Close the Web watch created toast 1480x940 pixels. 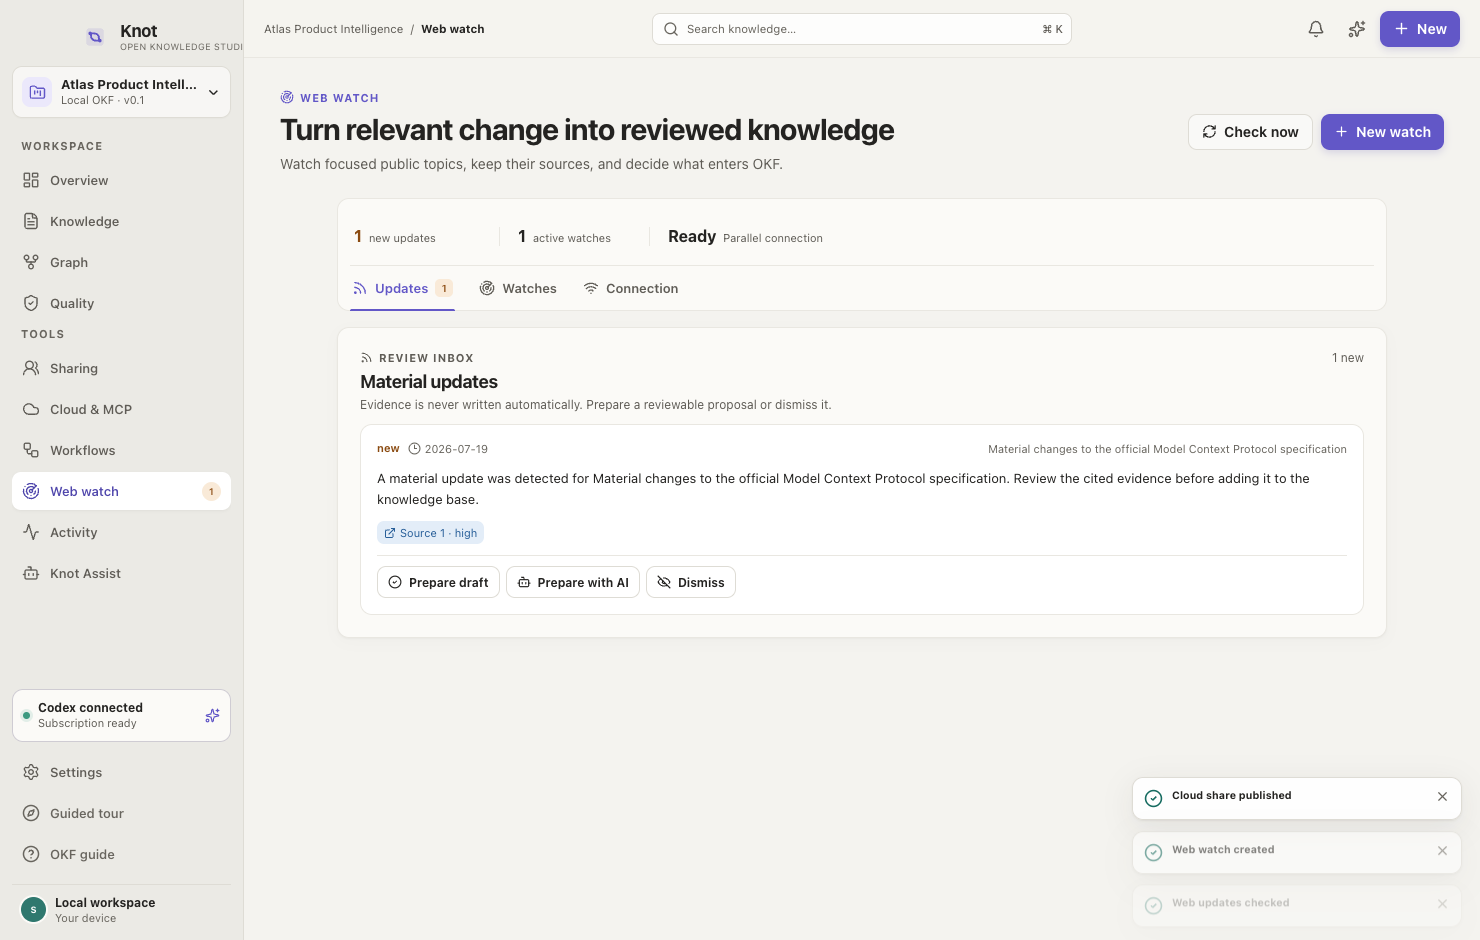coord(1442,851)
